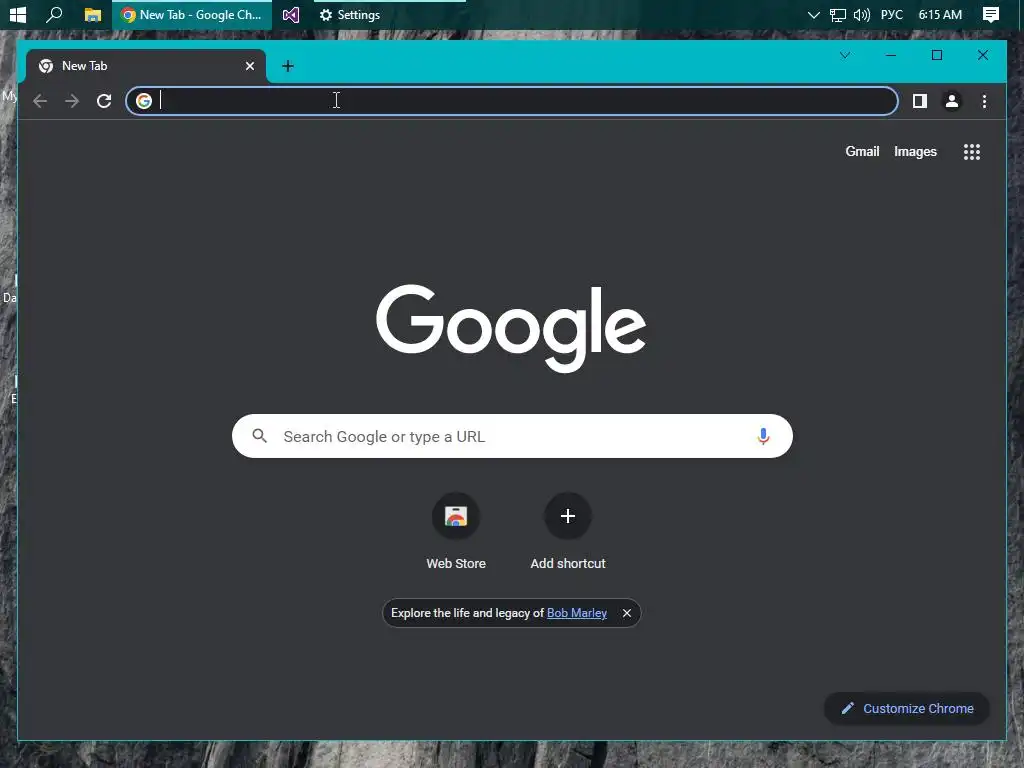Expand the hidden system tray icons
Screen dimensions: 1024x768
[x=814, y=14]
